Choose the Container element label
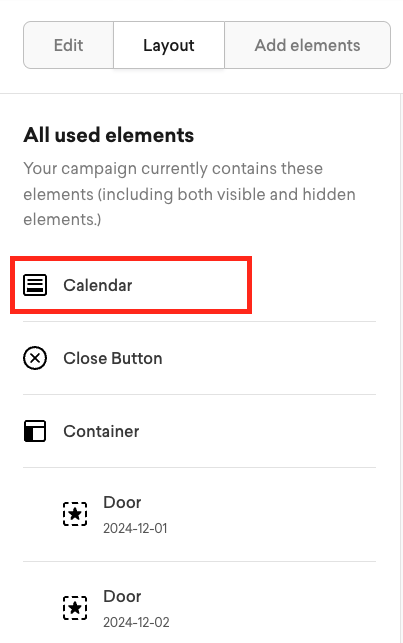403x643 pixels. click(x=101, y=431)
